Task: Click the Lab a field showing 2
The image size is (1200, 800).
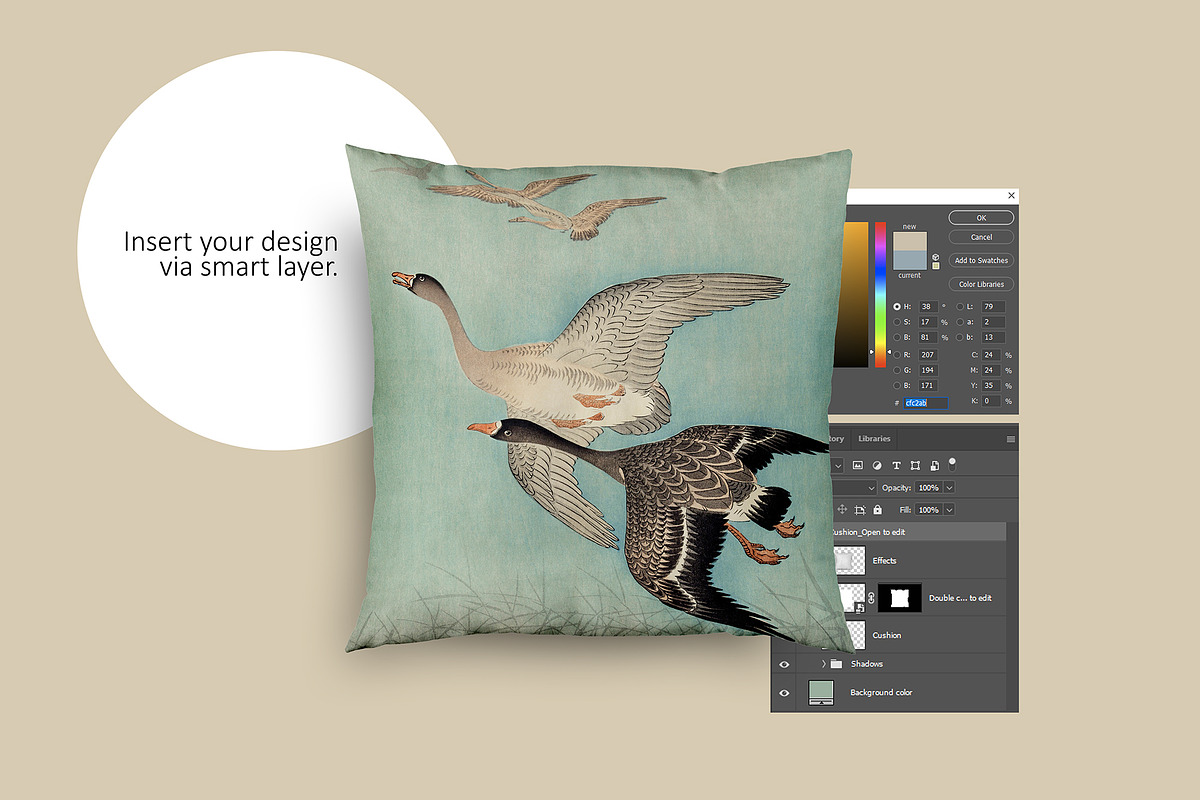Action: [x=993, y=322]
